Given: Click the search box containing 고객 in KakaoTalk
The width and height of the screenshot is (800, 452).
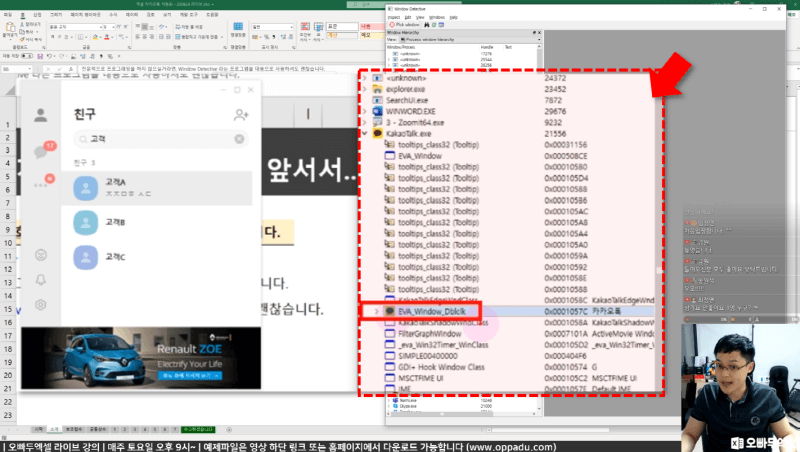Looking at the screenshot, I should (x=161, y=139).
